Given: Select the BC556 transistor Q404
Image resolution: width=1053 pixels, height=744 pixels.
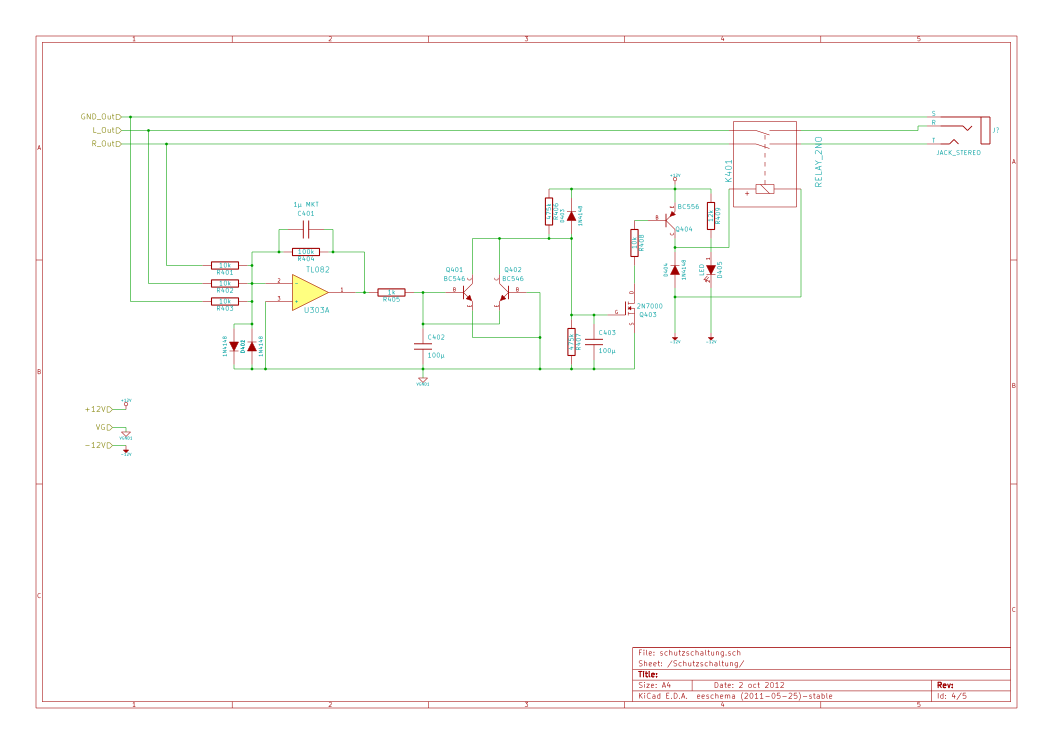Looking at the screenshot, I should click(x=669, y=218).
